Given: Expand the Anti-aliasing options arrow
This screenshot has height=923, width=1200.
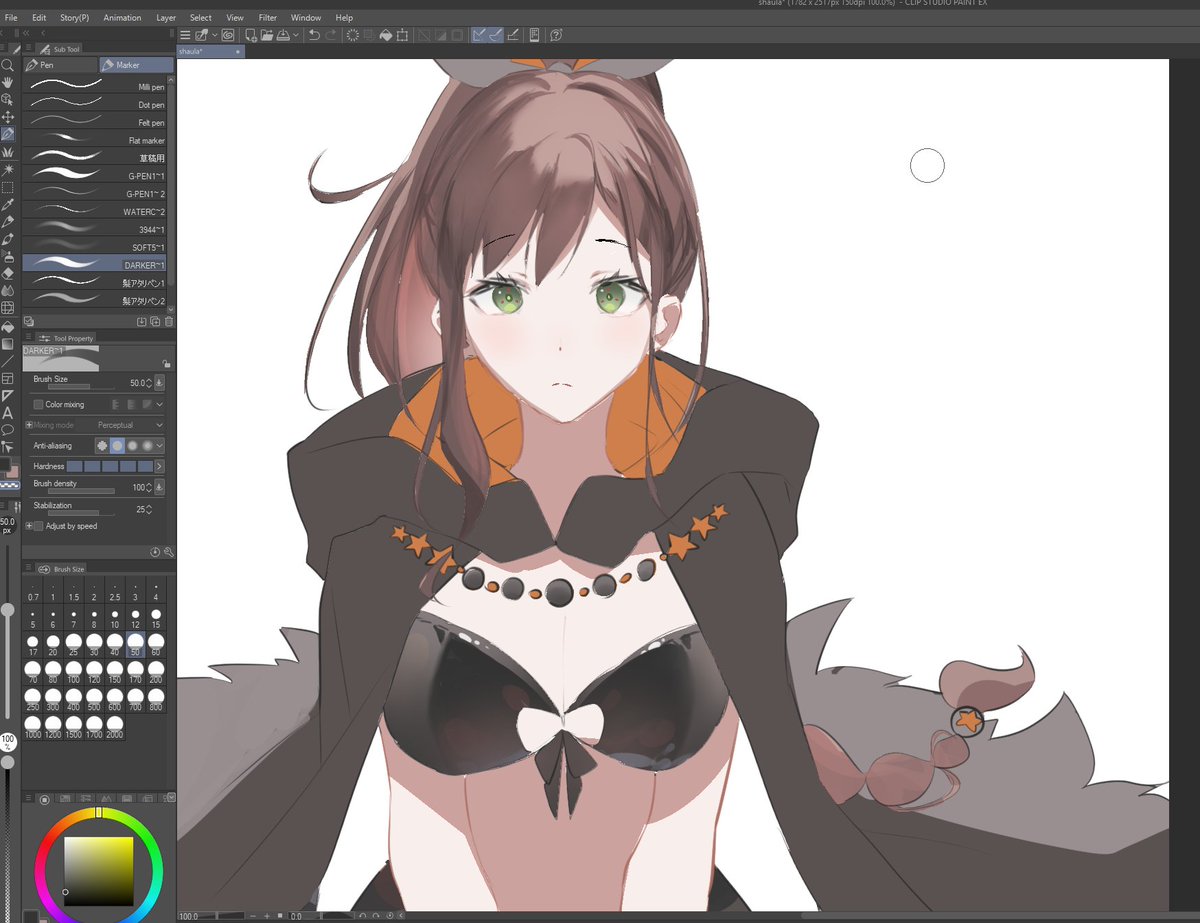Looking at the screenshot, I should click(159, 445).
